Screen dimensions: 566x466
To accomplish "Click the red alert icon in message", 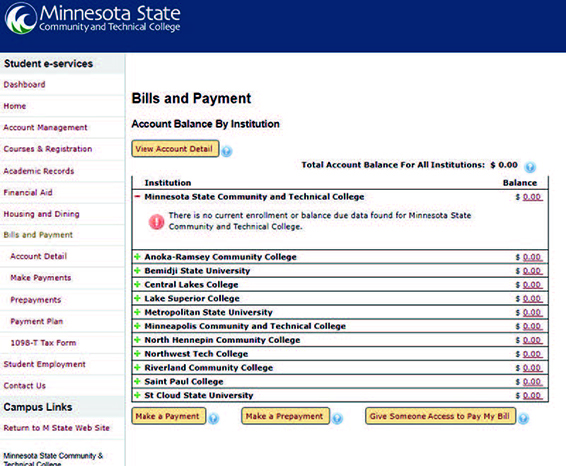I will tap(157, 222).
